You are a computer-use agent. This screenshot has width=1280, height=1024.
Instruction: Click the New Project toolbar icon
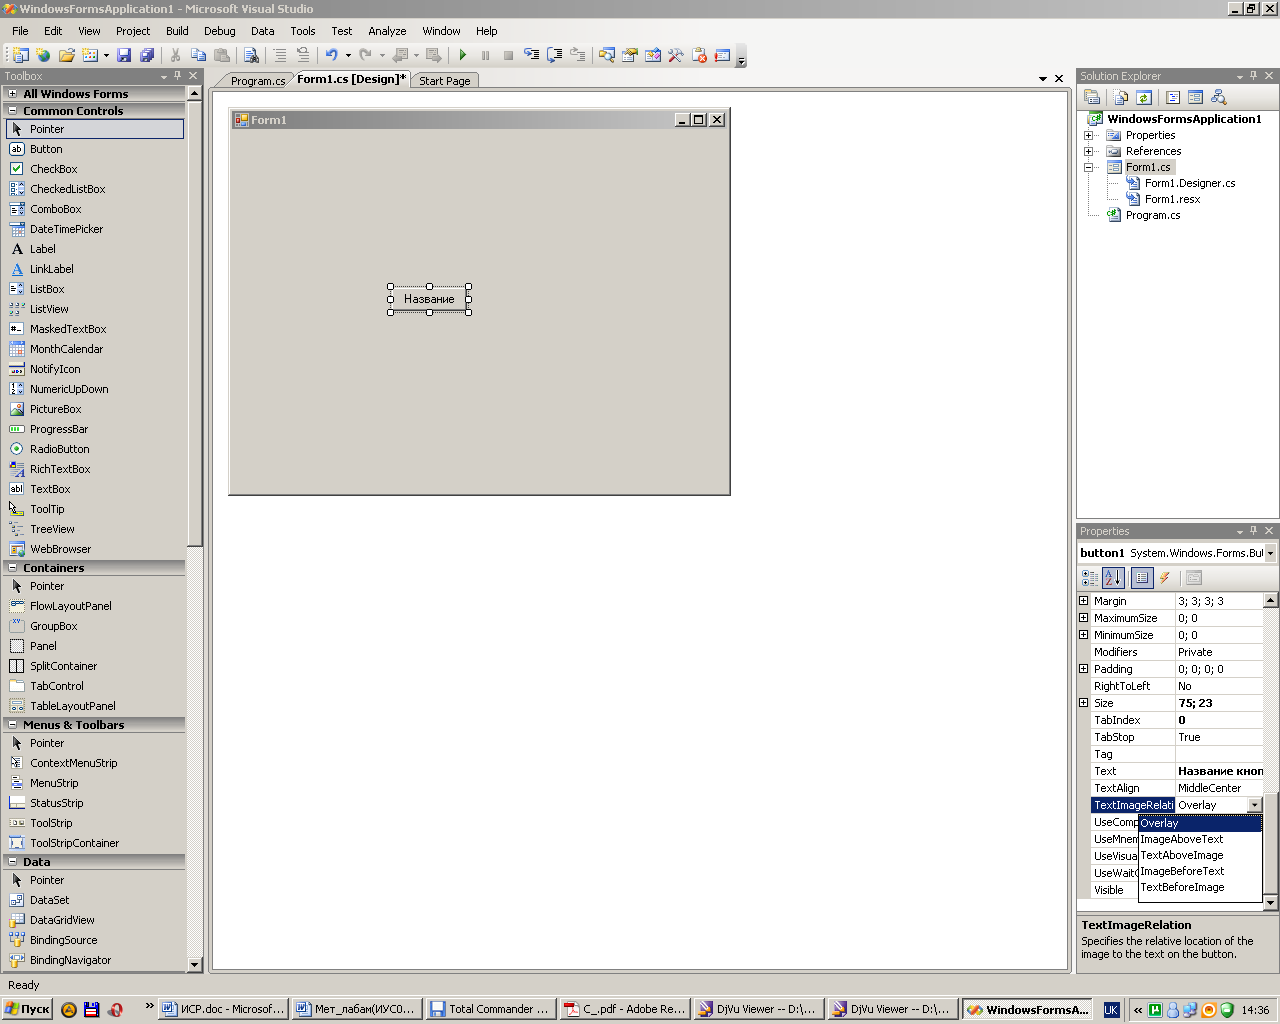[20, 55]
